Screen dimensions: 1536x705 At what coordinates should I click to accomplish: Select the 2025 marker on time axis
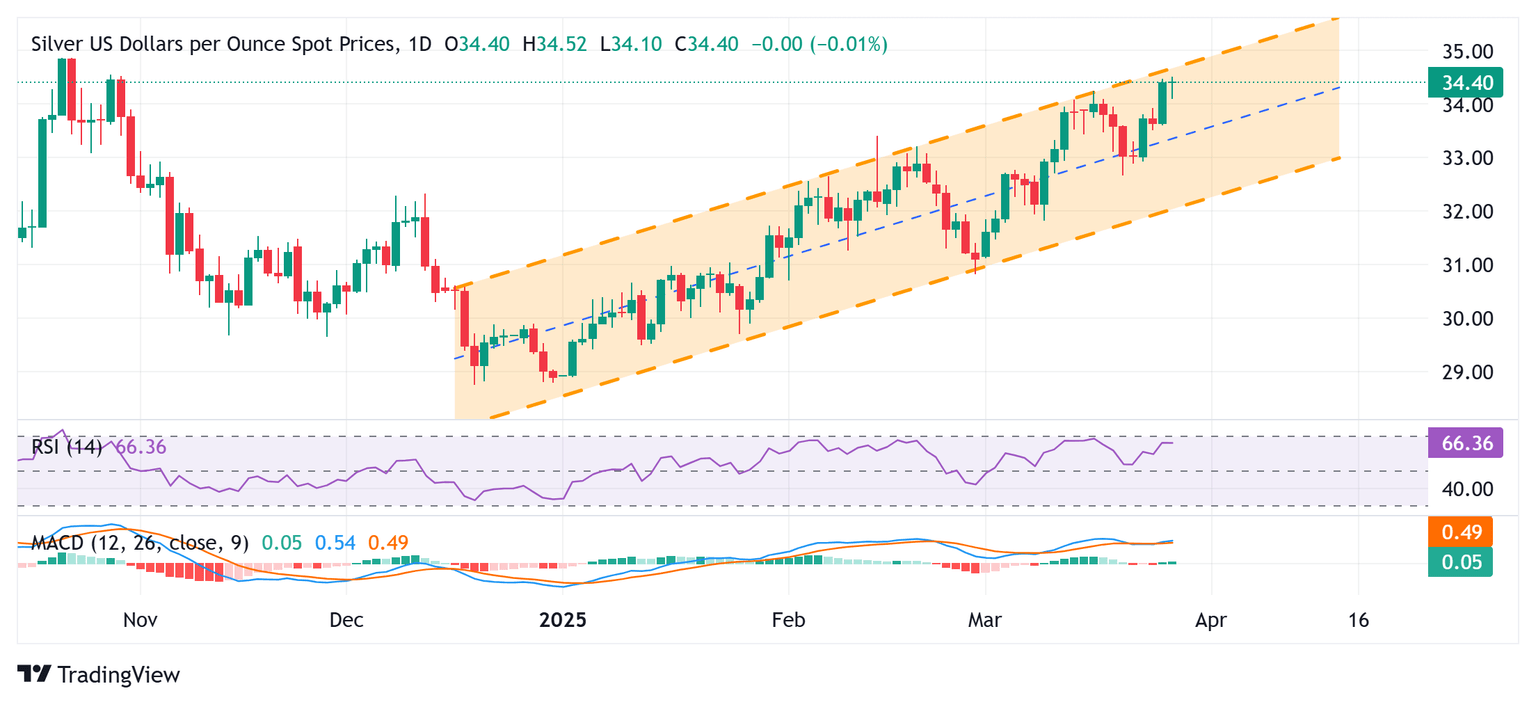point(562,620)
